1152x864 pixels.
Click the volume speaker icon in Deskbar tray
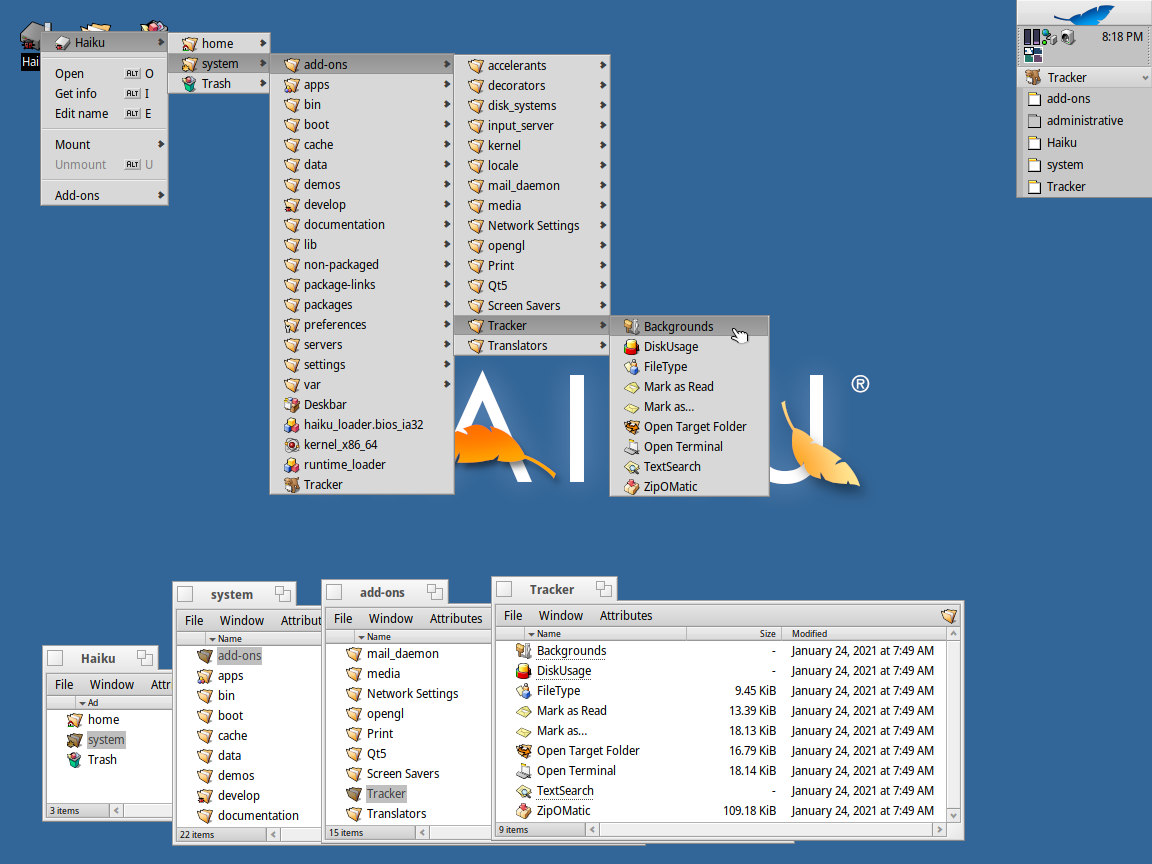1068,37
